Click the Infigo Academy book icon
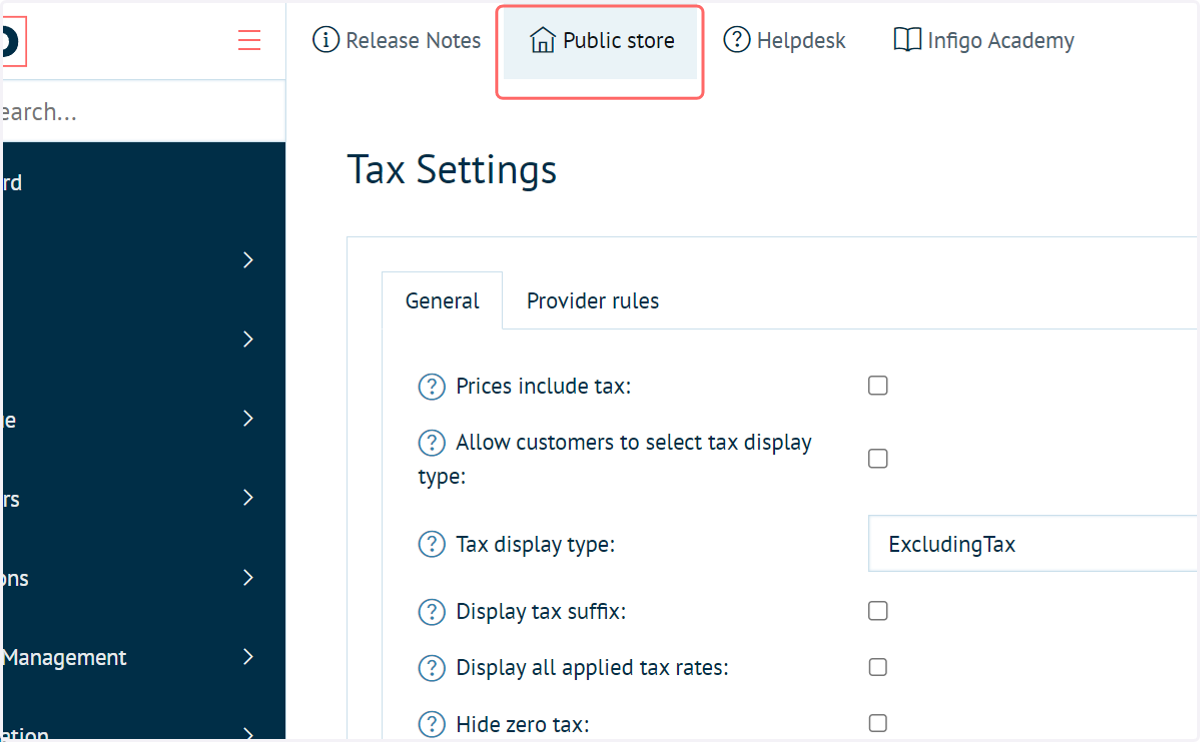The height and width of the screenshot is (742, 1200). point(907,40)
